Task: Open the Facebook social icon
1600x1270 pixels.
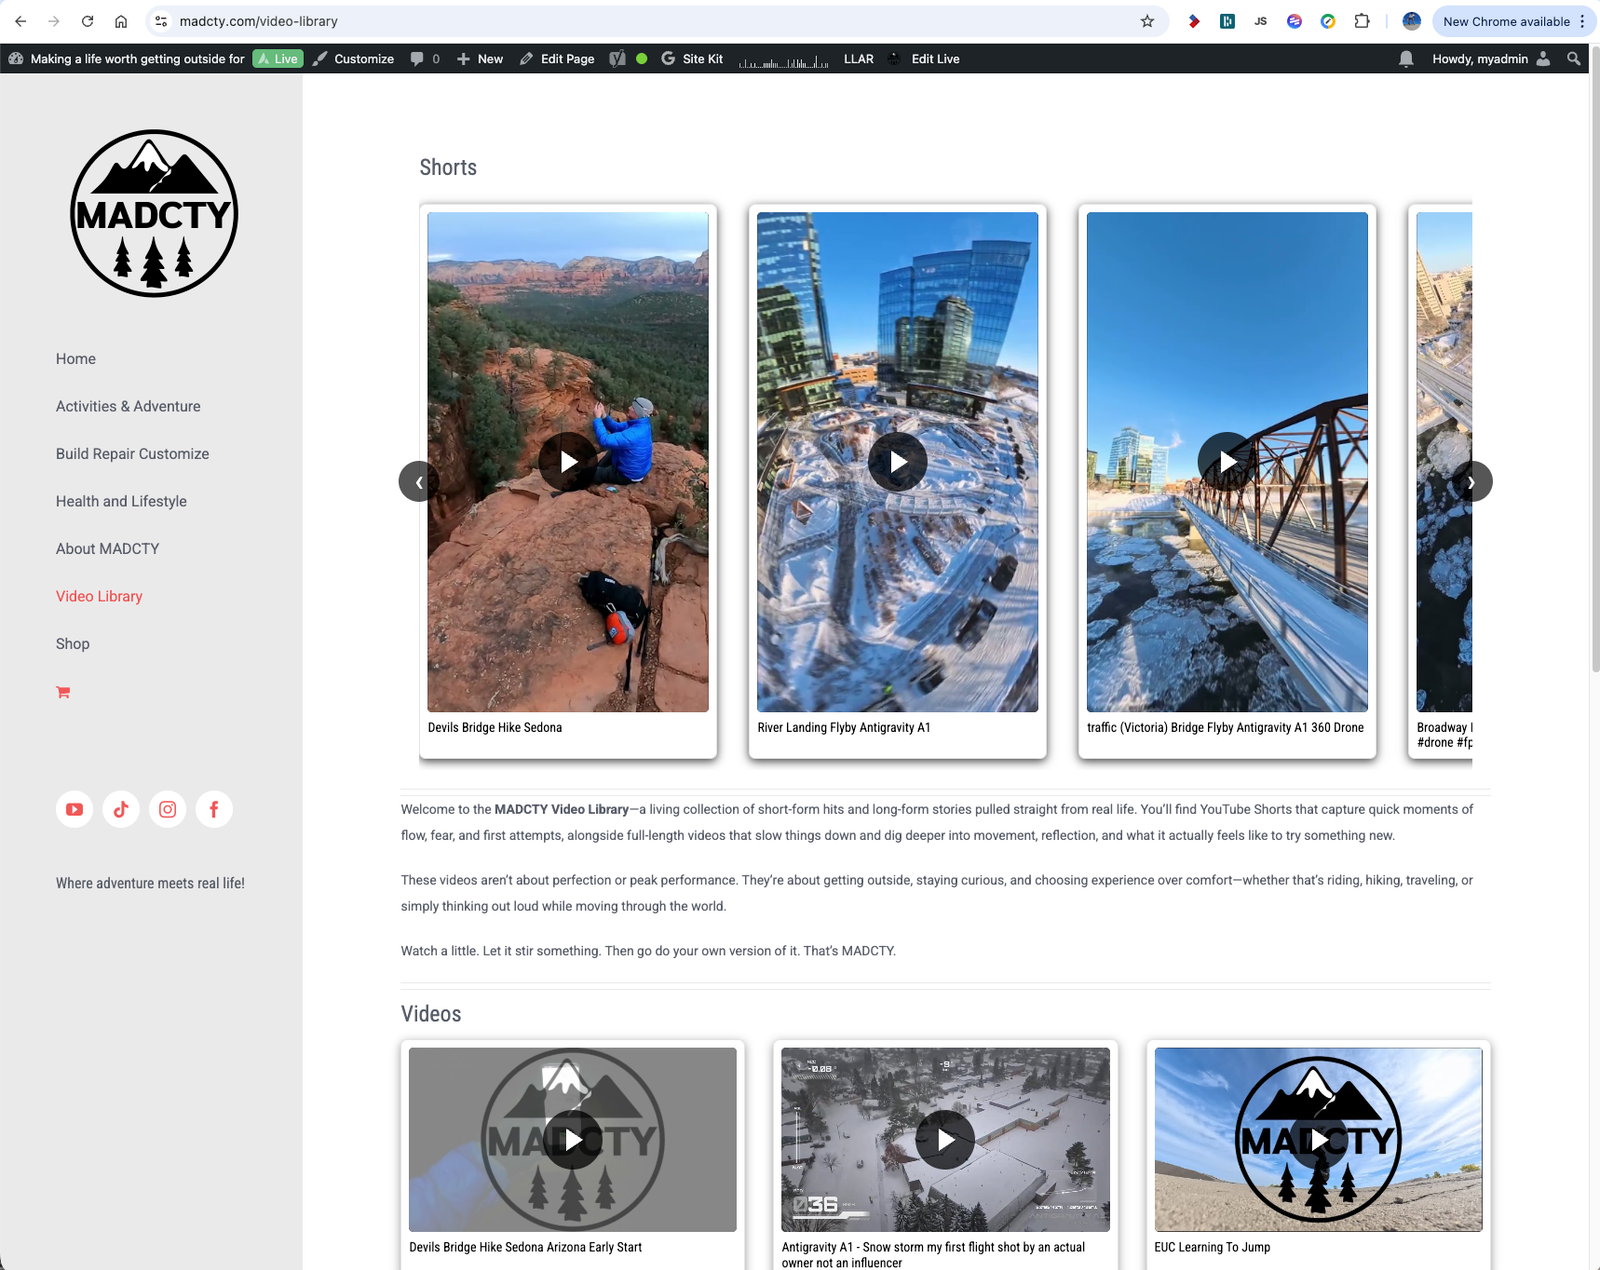Action: [x=214, y=809]
